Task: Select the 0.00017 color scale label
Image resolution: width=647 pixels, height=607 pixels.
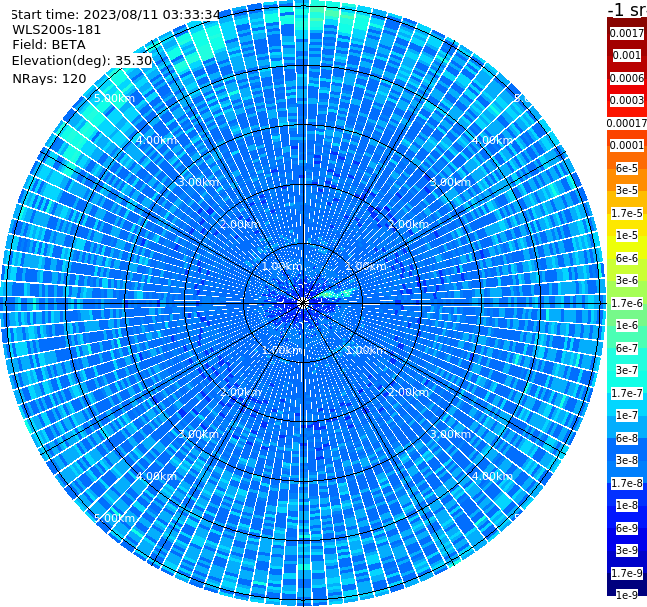Action: pos(627,123)
